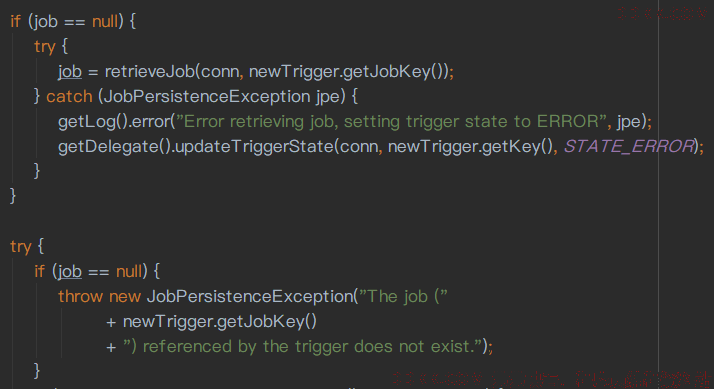Click the underlined job in second if

click(70, 272)
